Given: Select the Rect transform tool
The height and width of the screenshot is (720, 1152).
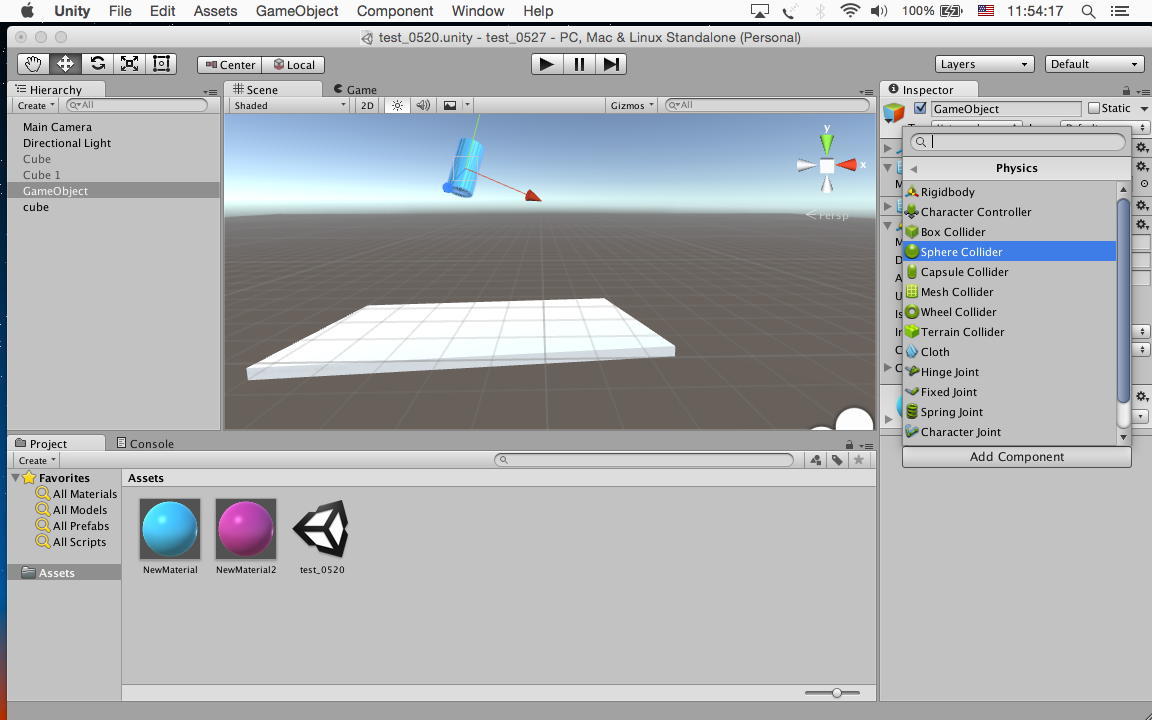Looking at the screenshot, I should [x=161, y=64].
